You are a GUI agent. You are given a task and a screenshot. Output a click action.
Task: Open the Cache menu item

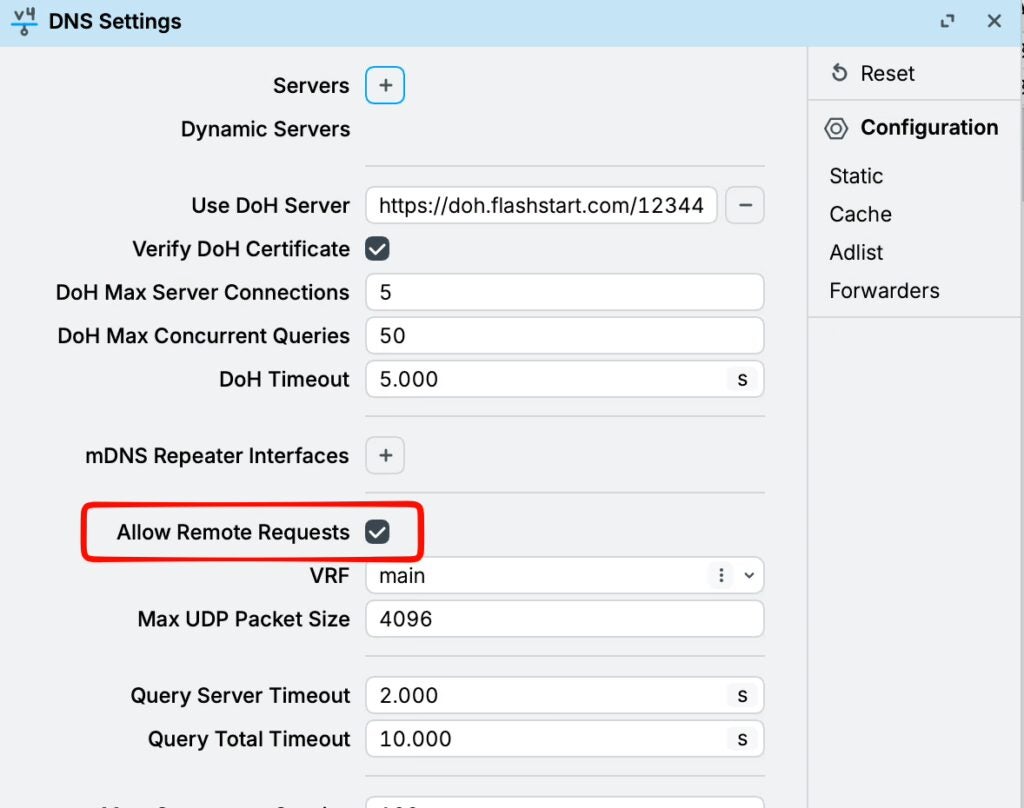point(860,214)
